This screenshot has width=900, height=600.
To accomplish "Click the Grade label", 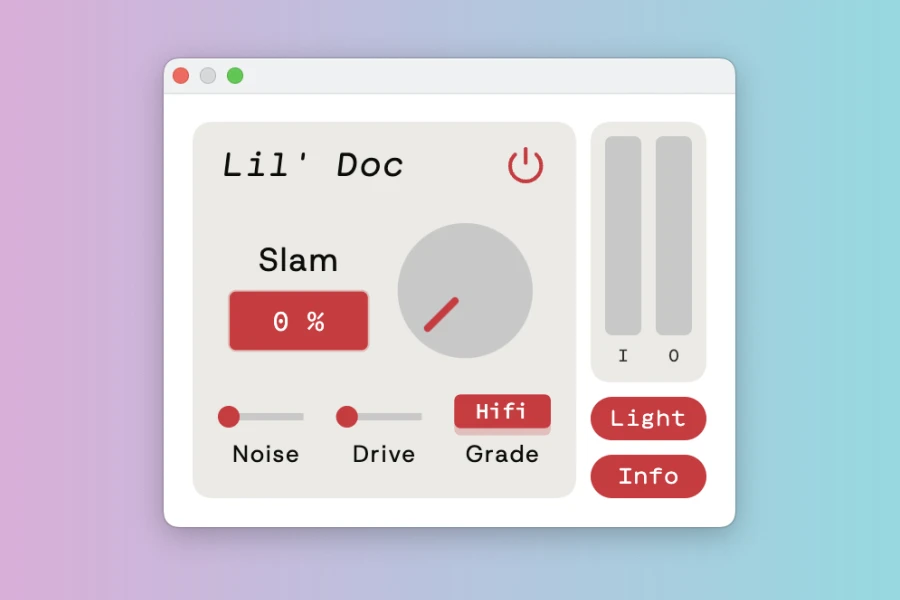I will 502,454.
